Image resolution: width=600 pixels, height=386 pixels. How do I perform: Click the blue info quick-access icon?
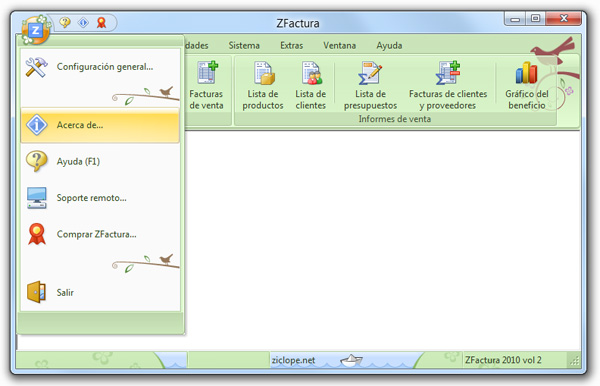click(x=83, y=23)
